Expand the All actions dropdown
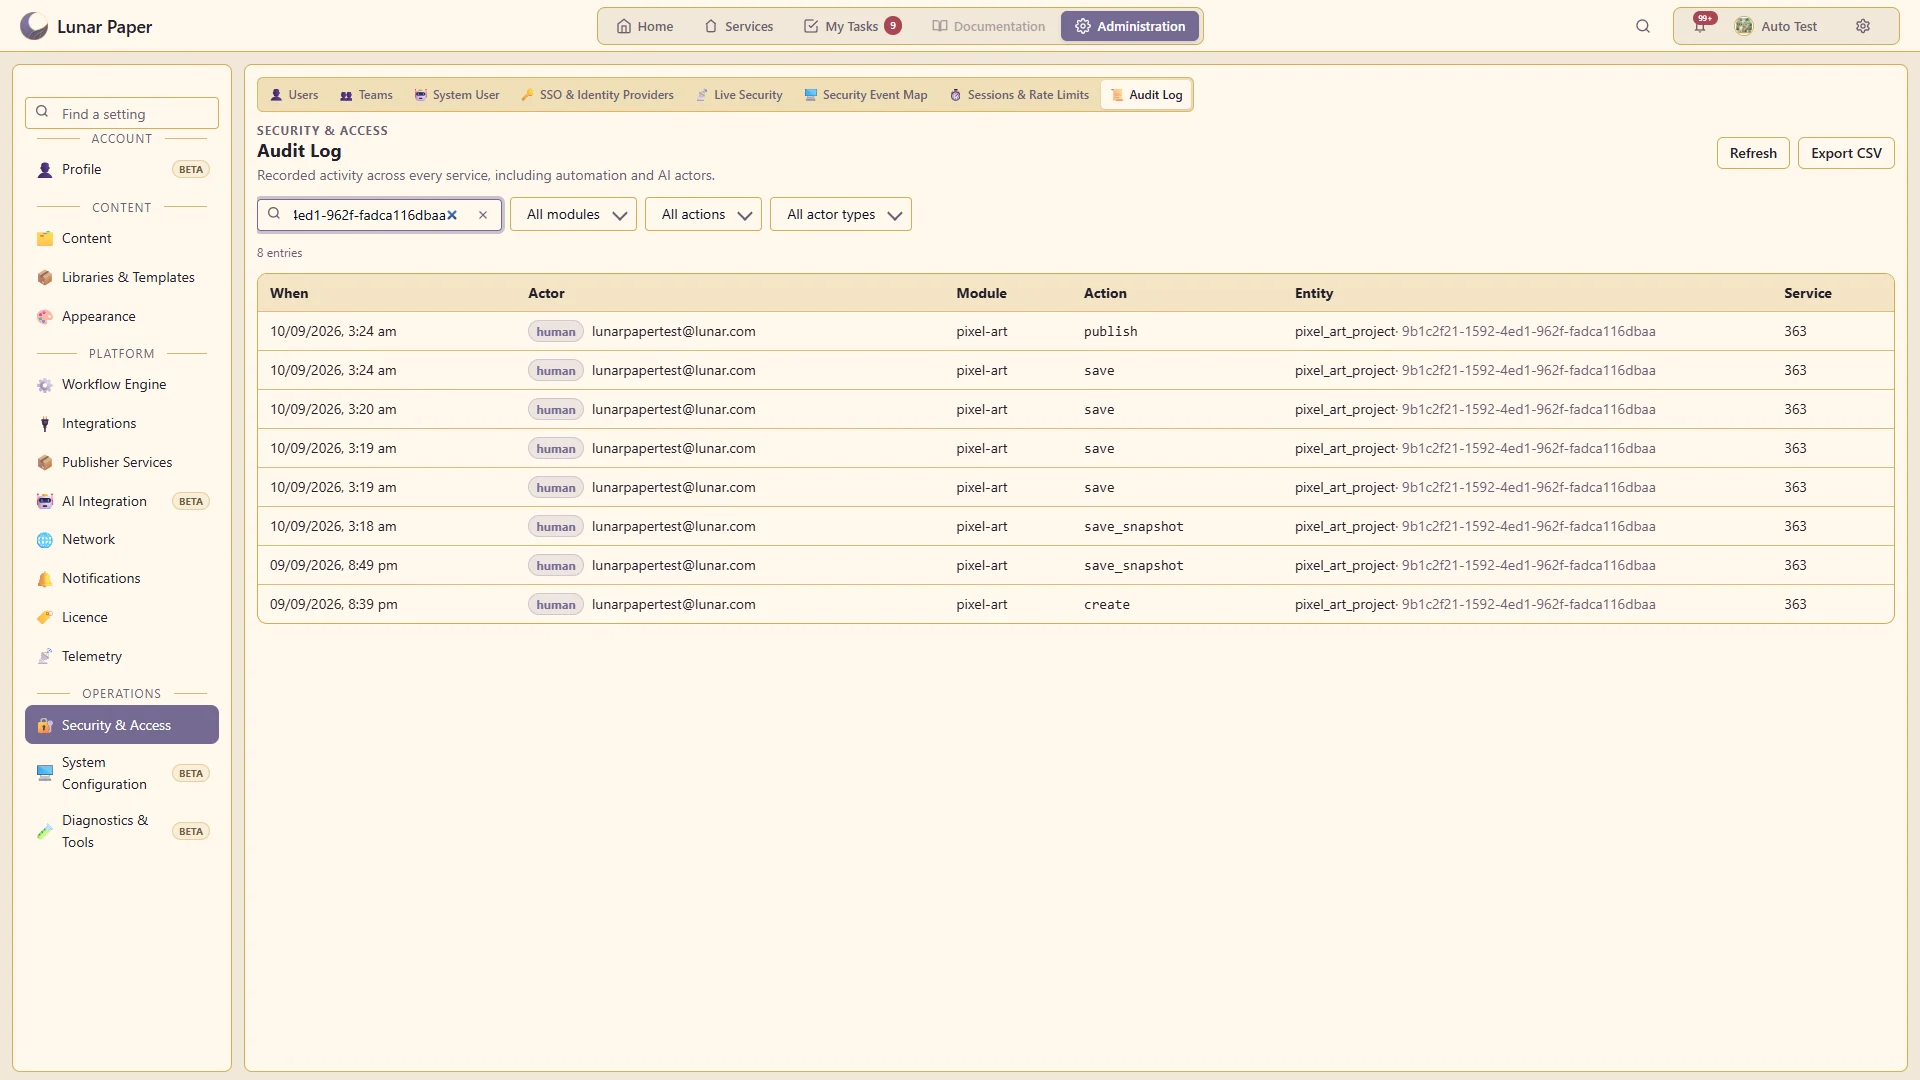The width and height of the screenshot is (1920, 1080). pos(703,214)
